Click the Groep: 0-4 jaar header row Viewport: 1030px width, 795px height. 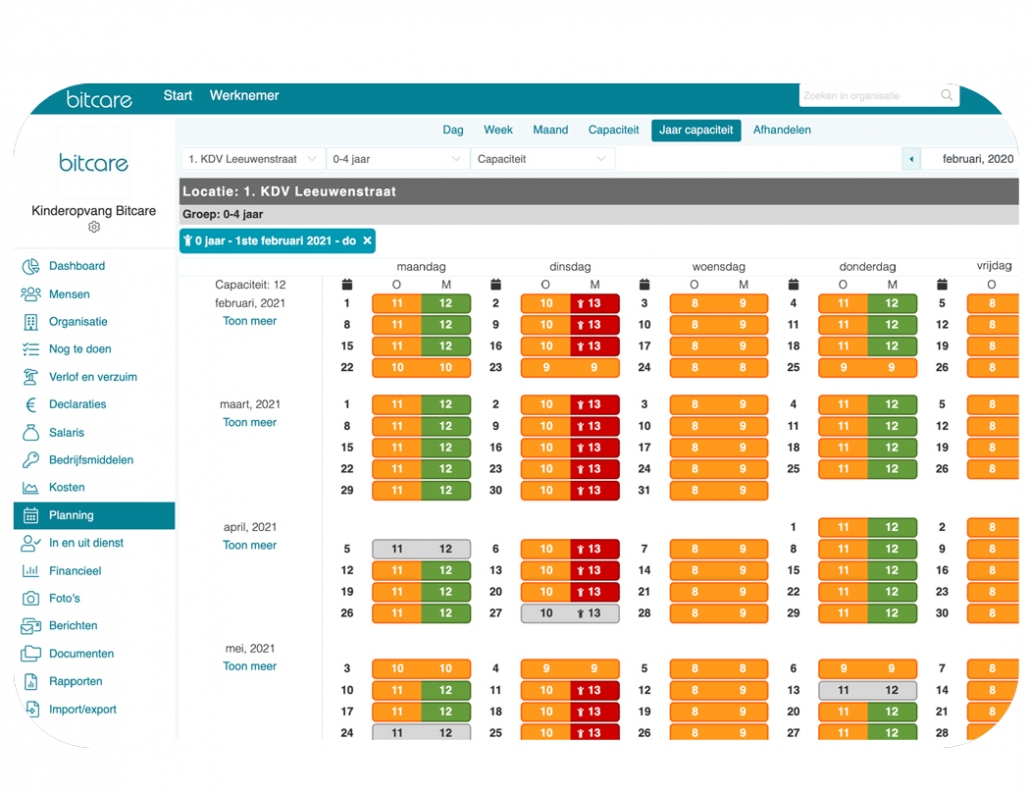click(599, 214)
